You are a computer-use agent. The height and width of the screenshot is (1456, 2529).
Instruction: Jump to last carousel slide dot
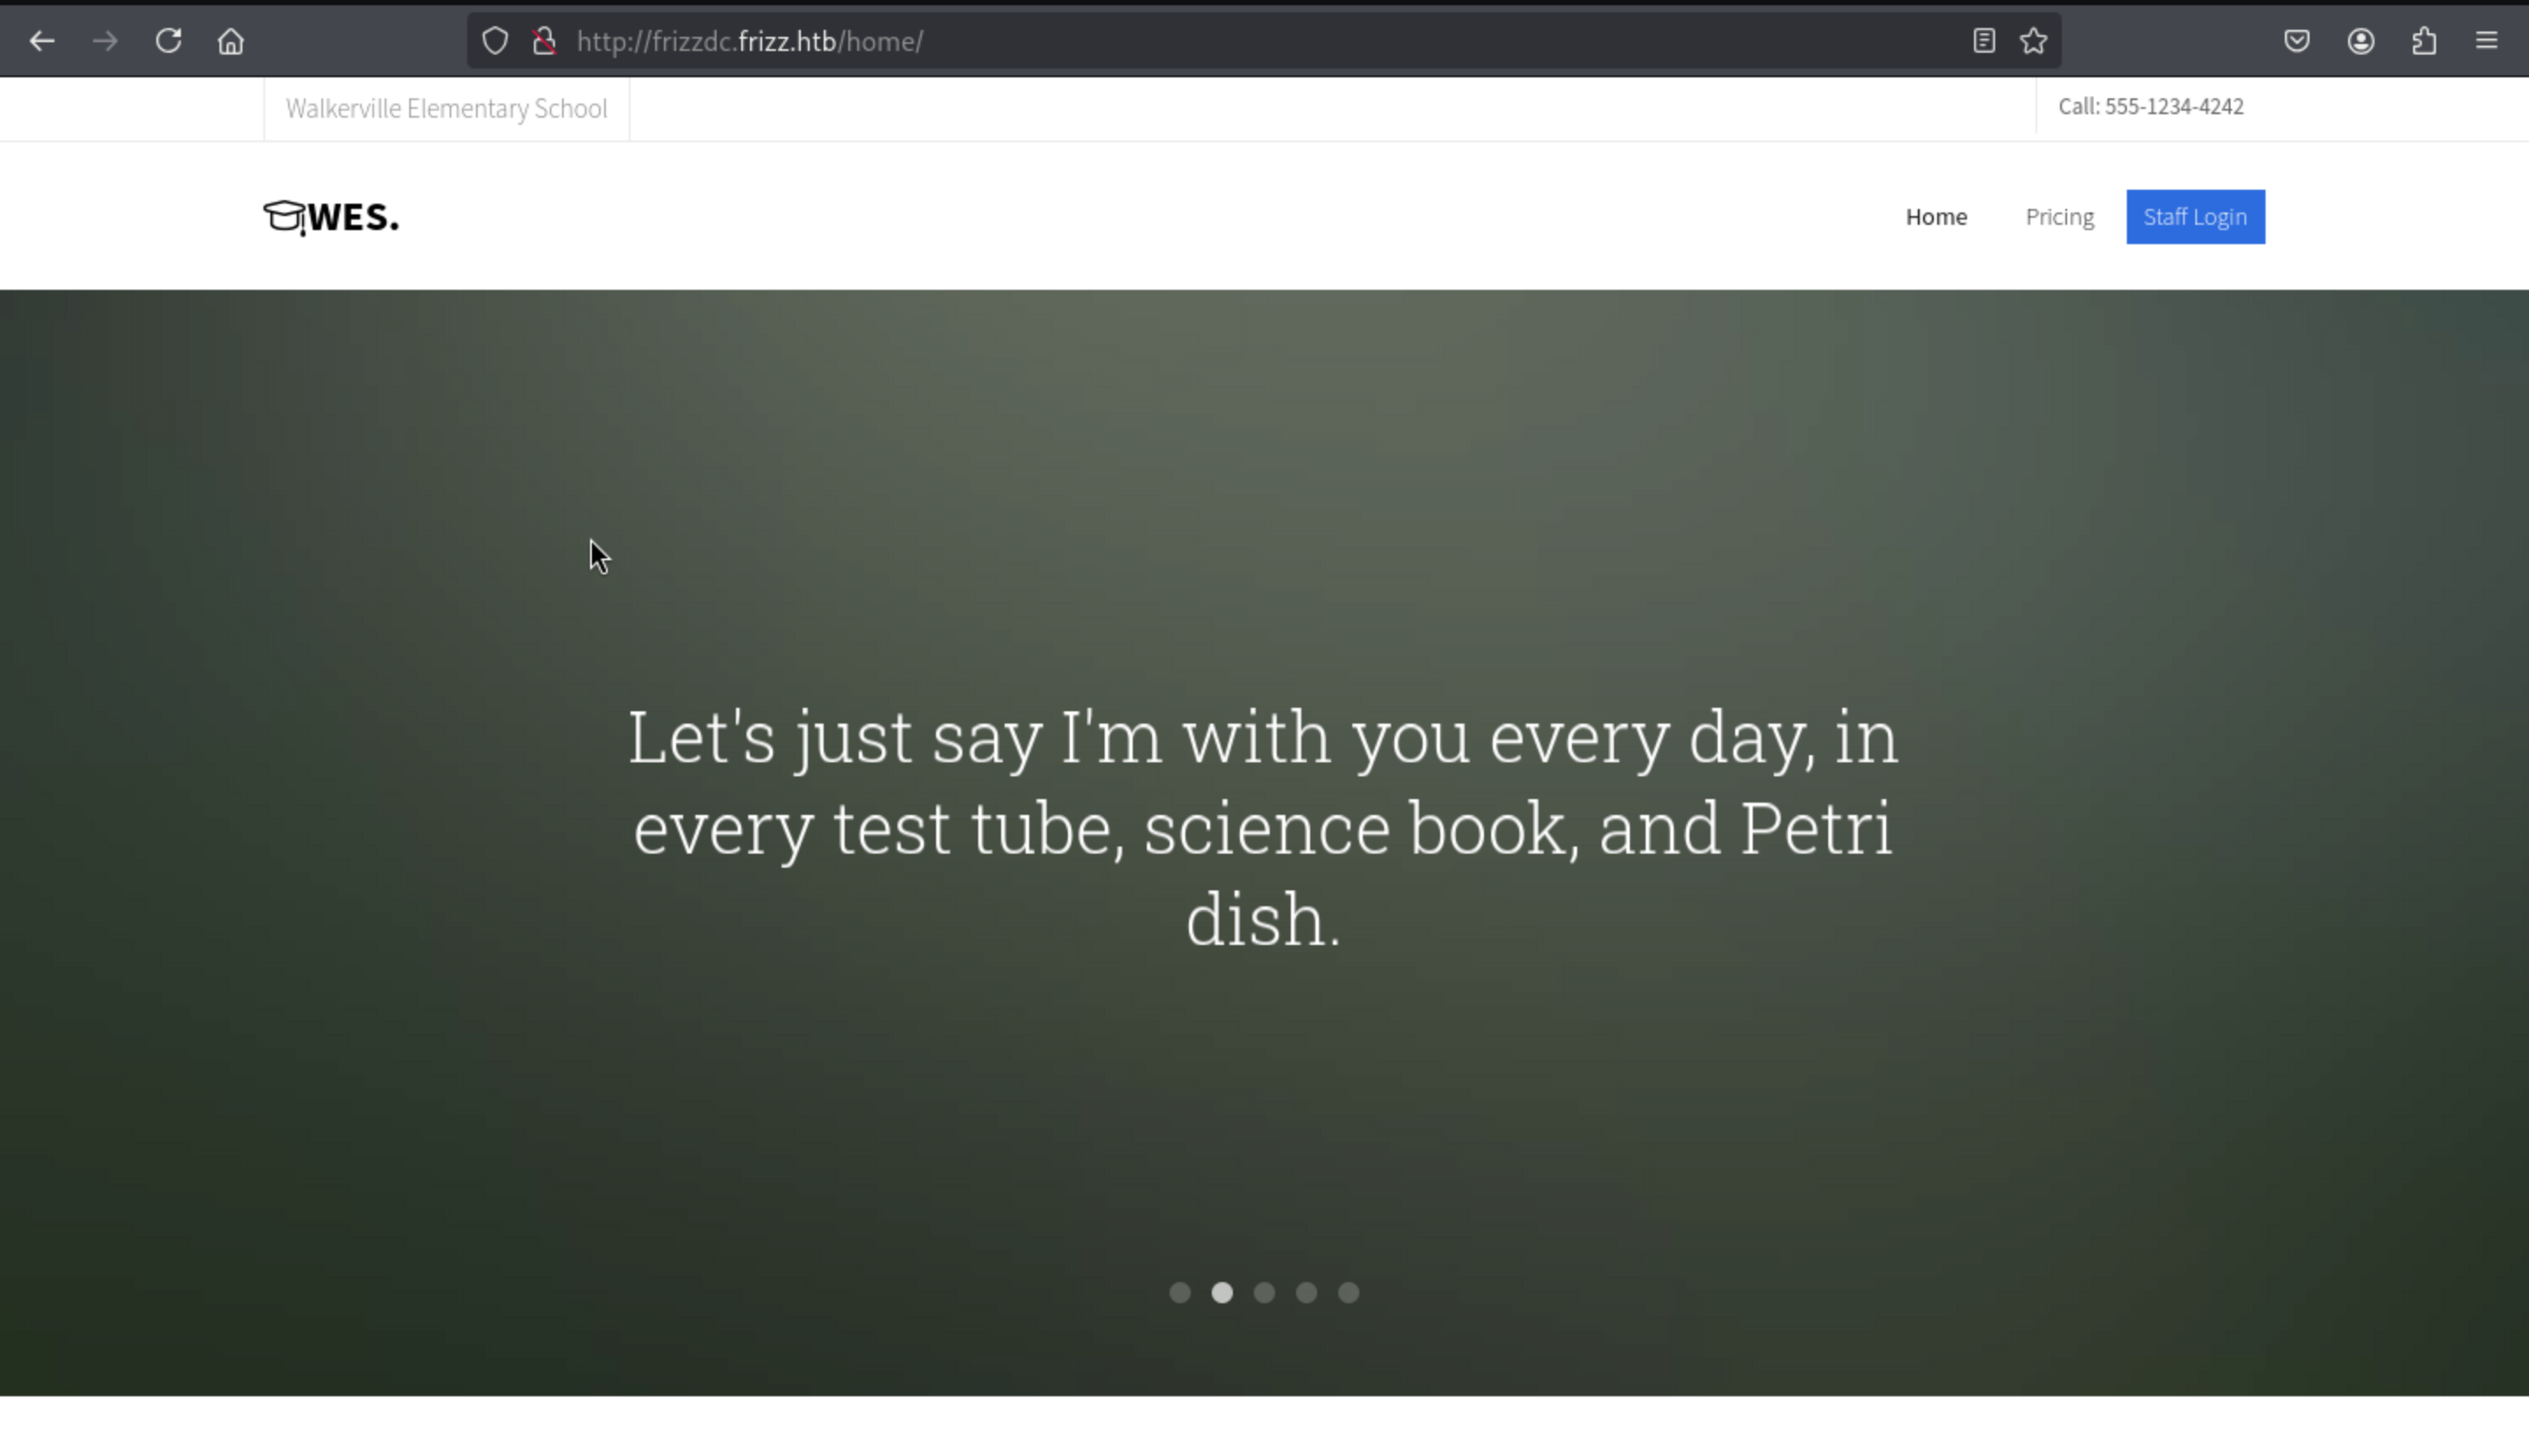(x=1348, y=1293)
